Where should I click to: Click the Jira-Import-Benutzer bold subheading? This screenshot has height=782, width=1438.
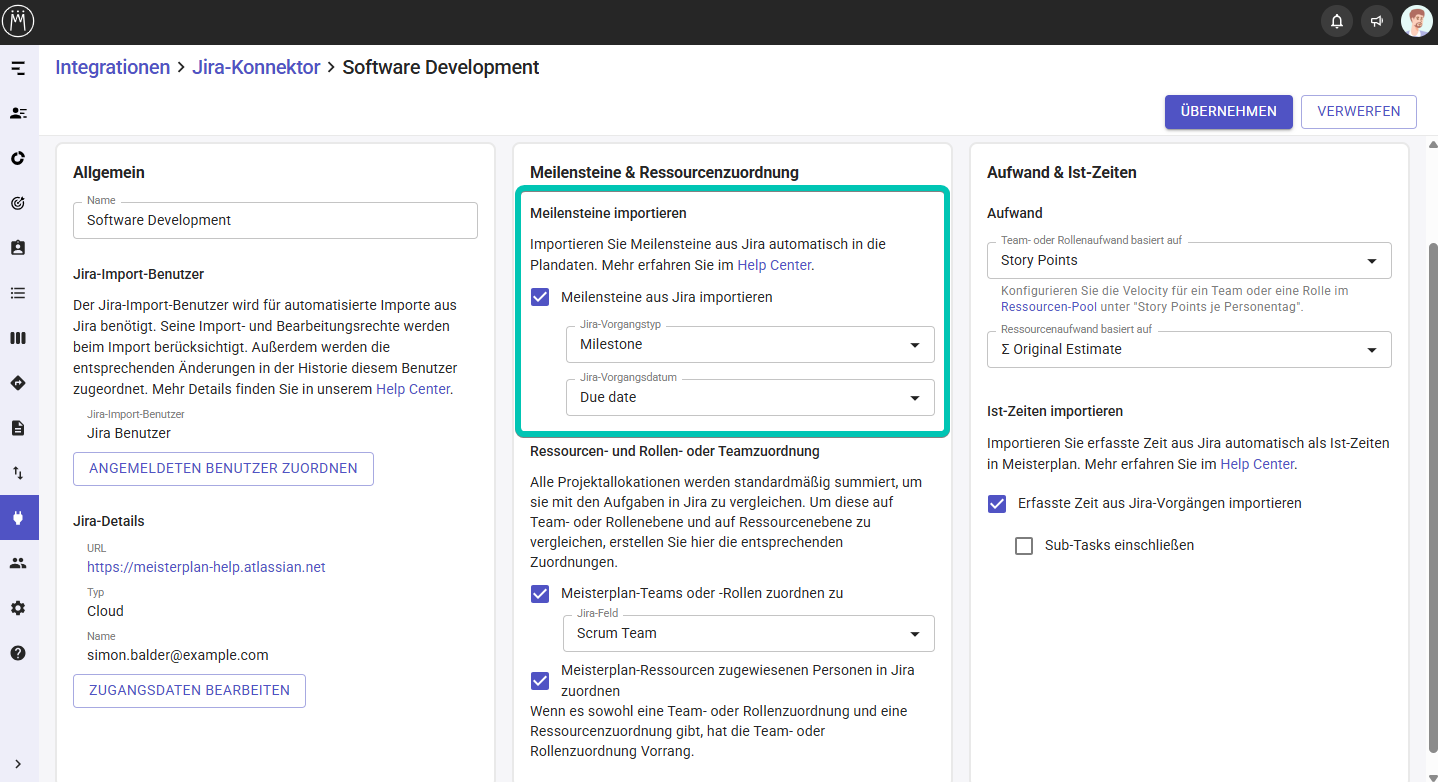point(139,274)
